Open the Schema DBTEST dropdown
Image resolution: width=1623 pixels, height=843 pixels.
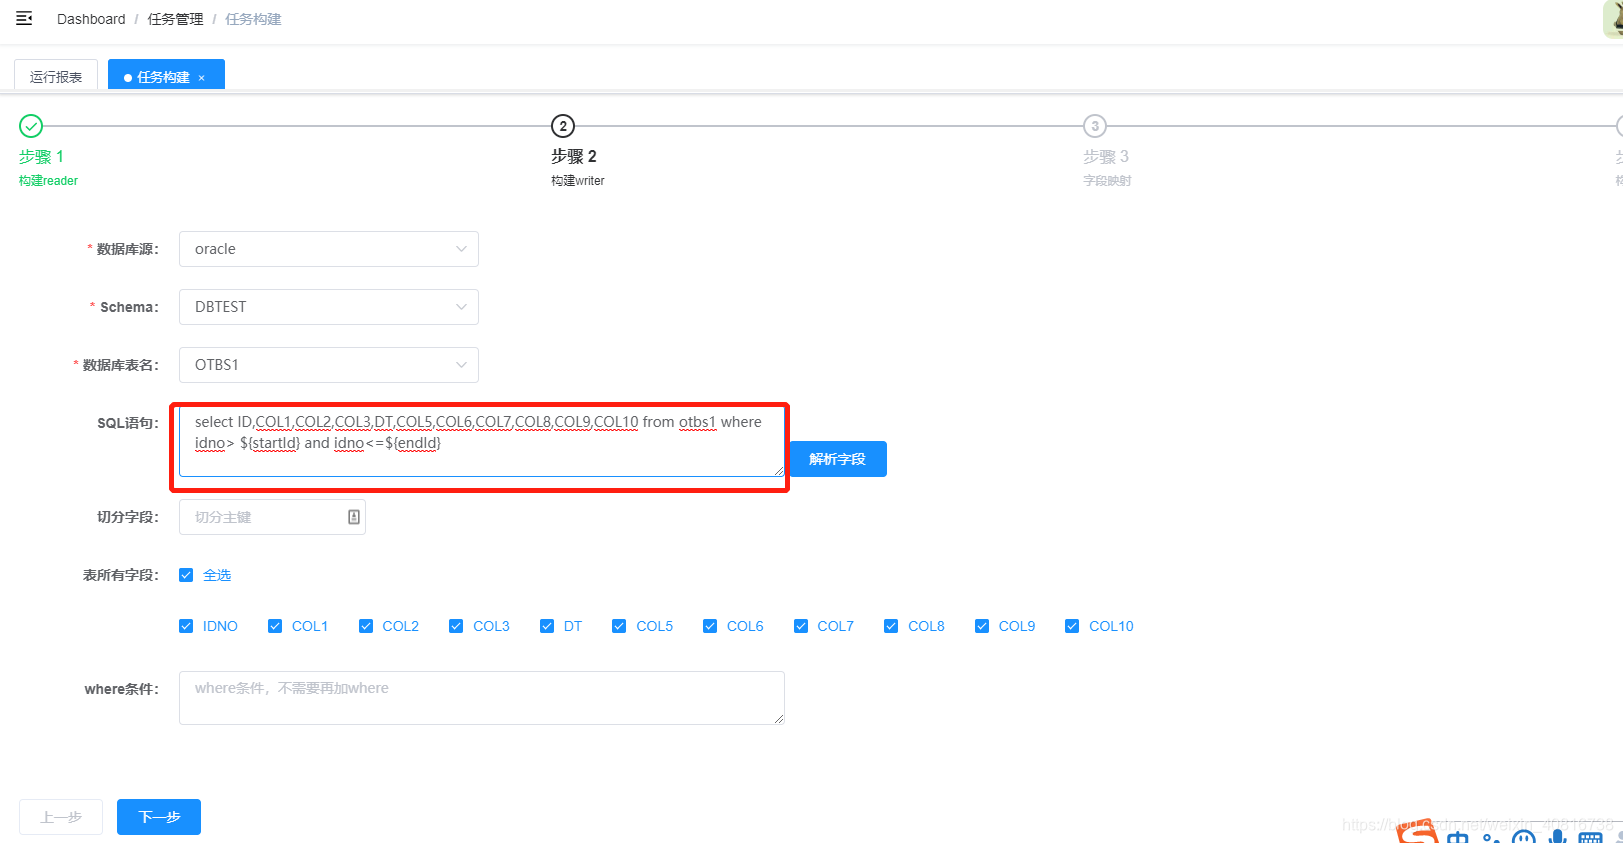329,307
